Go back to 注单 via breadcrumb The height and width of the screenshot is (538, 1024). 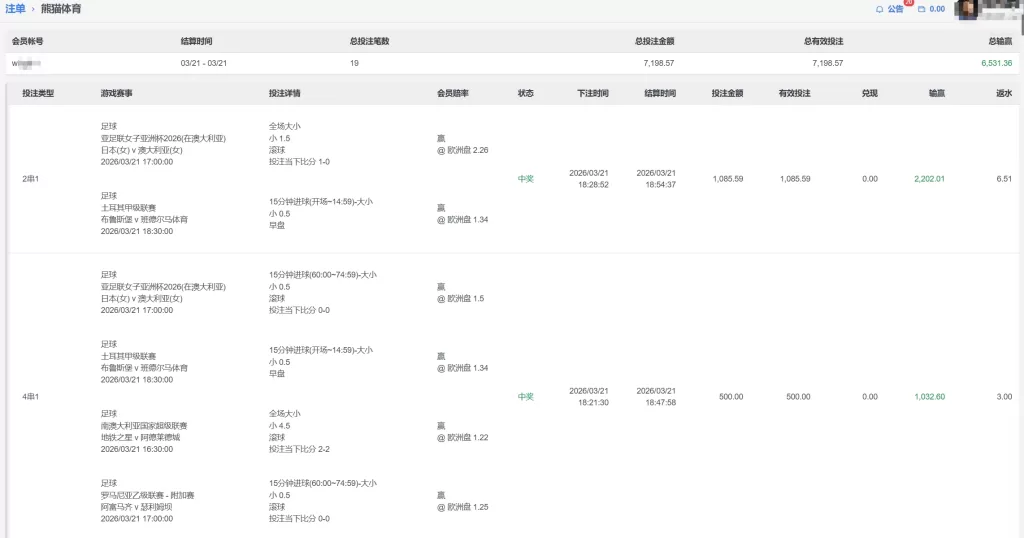(15, 9)
